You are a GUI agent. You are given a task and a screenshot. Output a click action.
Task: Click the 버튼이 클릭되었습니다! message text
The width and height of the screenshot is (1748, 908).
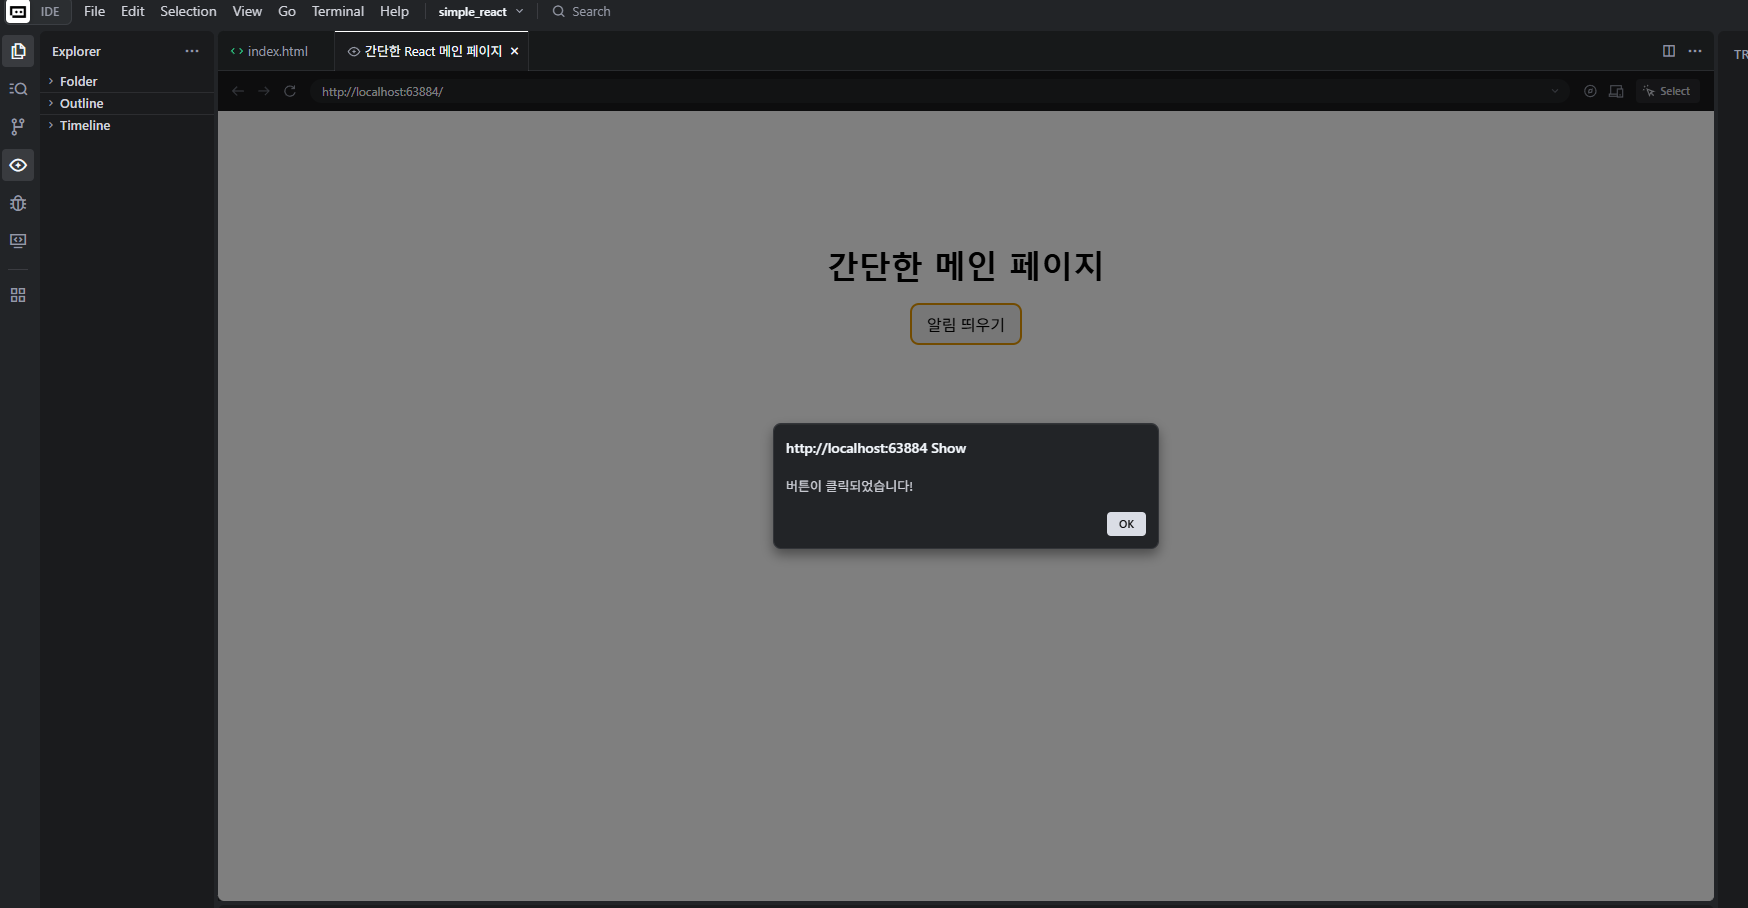click(849, 486)
